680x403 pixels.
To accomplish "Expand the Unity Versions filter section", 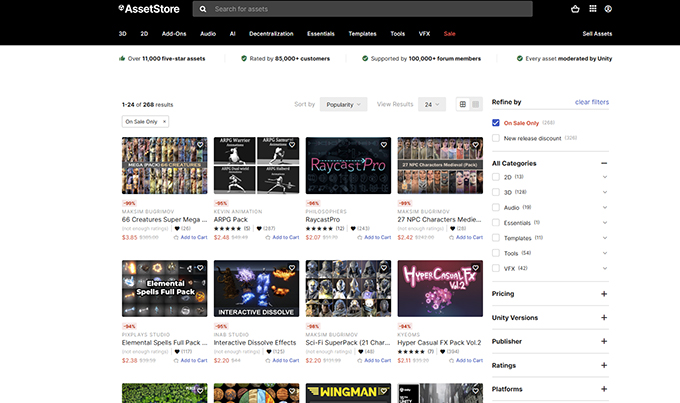I will [x=604, y=318].
